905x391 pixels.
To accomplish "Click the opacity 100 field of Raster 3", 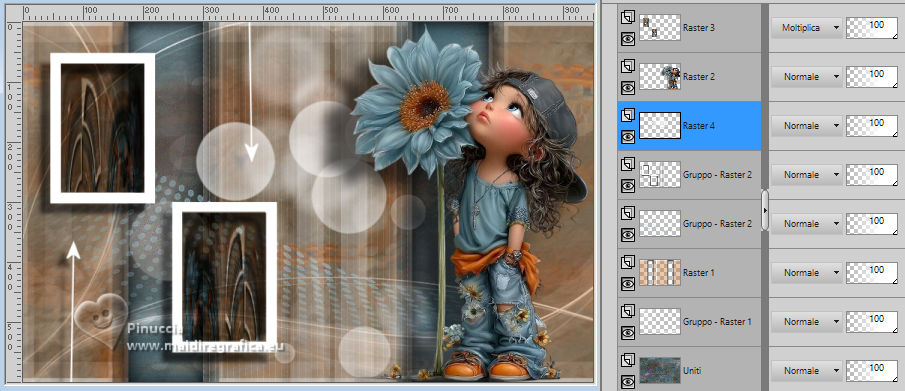I will tap(872, 27).
